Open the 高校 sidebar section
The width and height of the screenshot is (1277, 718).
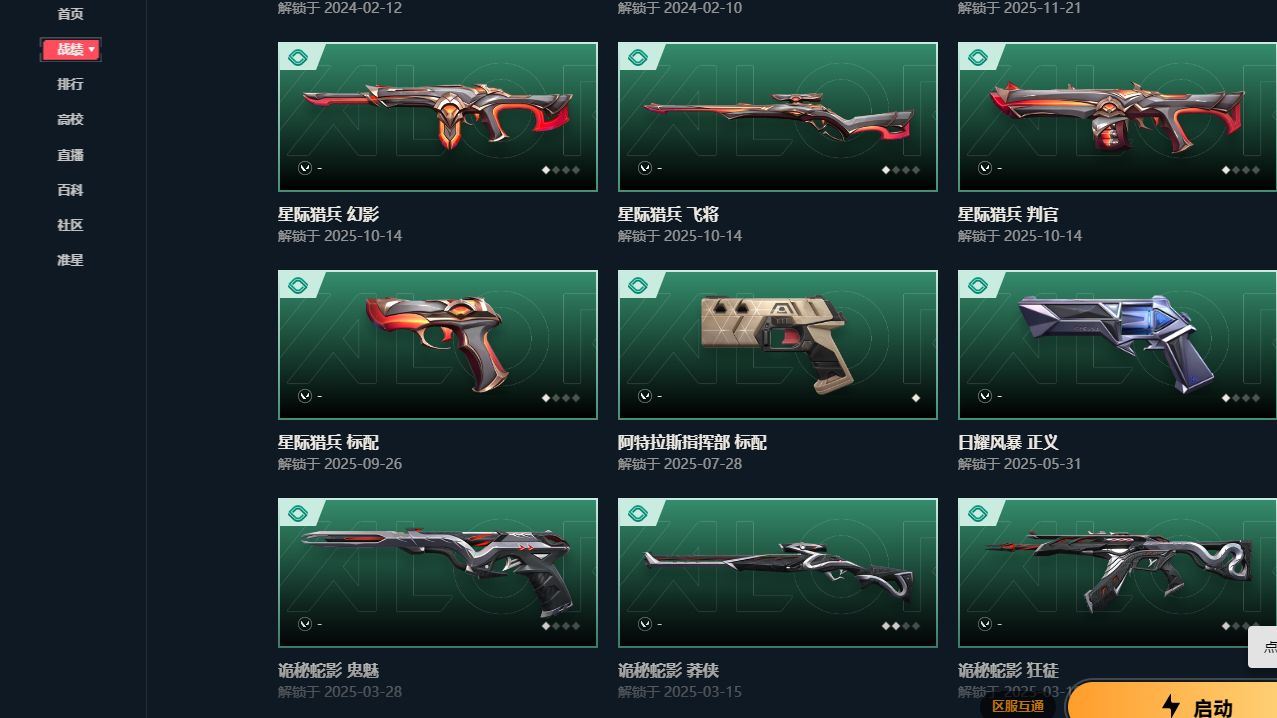(70, 119)
